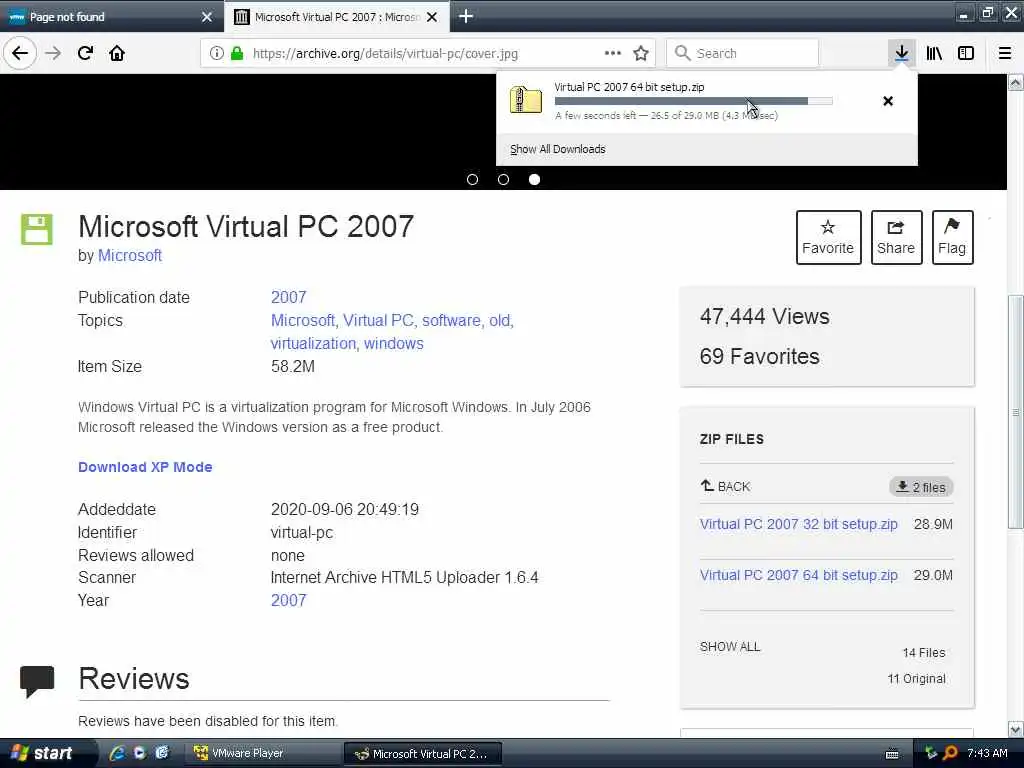Viewport: 1024px width, 768px height.
Task: Open the Year 2007 link
Action: 288,600
